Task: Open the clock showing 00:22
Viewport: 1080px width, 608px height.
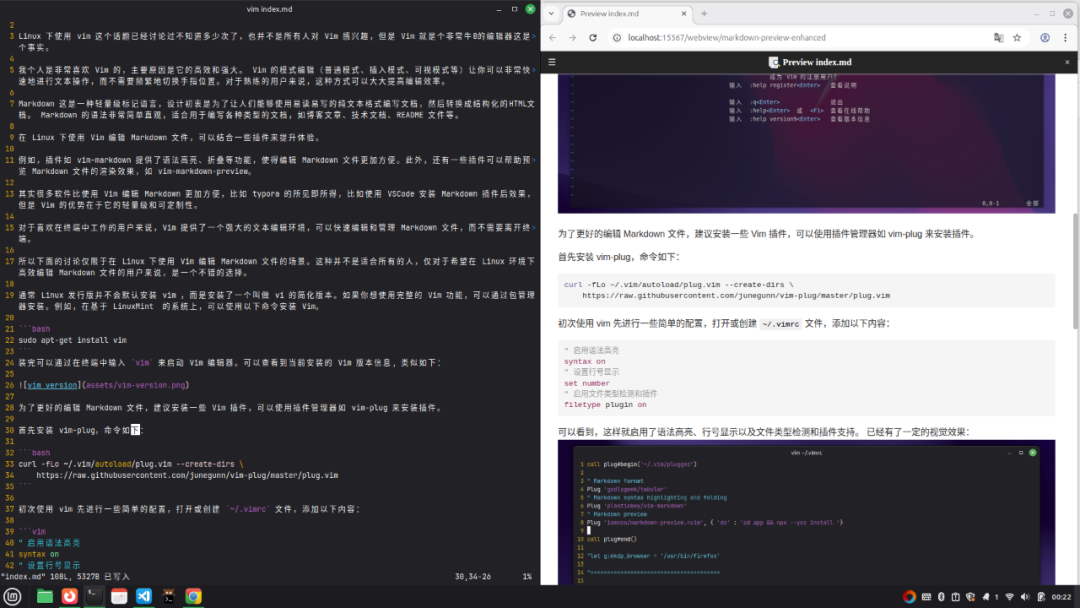Action: pyautogui.click(x=1061, y=597)
